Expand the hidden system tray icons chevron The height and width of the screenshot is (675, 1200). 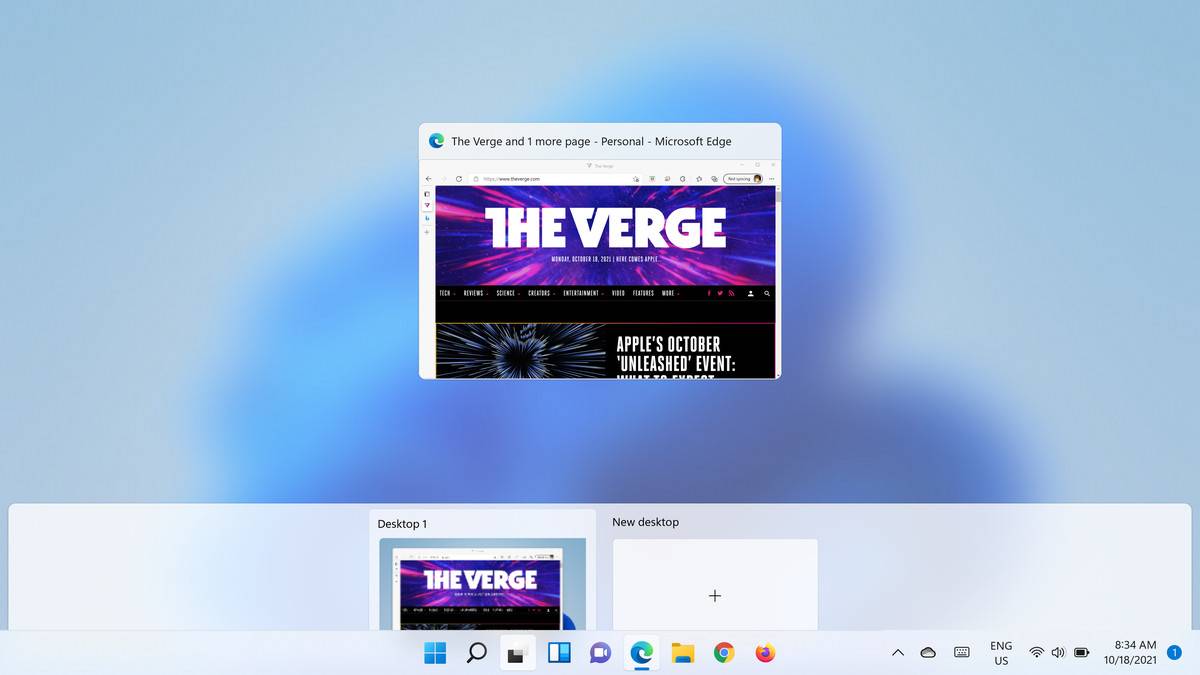pos(898,653)
